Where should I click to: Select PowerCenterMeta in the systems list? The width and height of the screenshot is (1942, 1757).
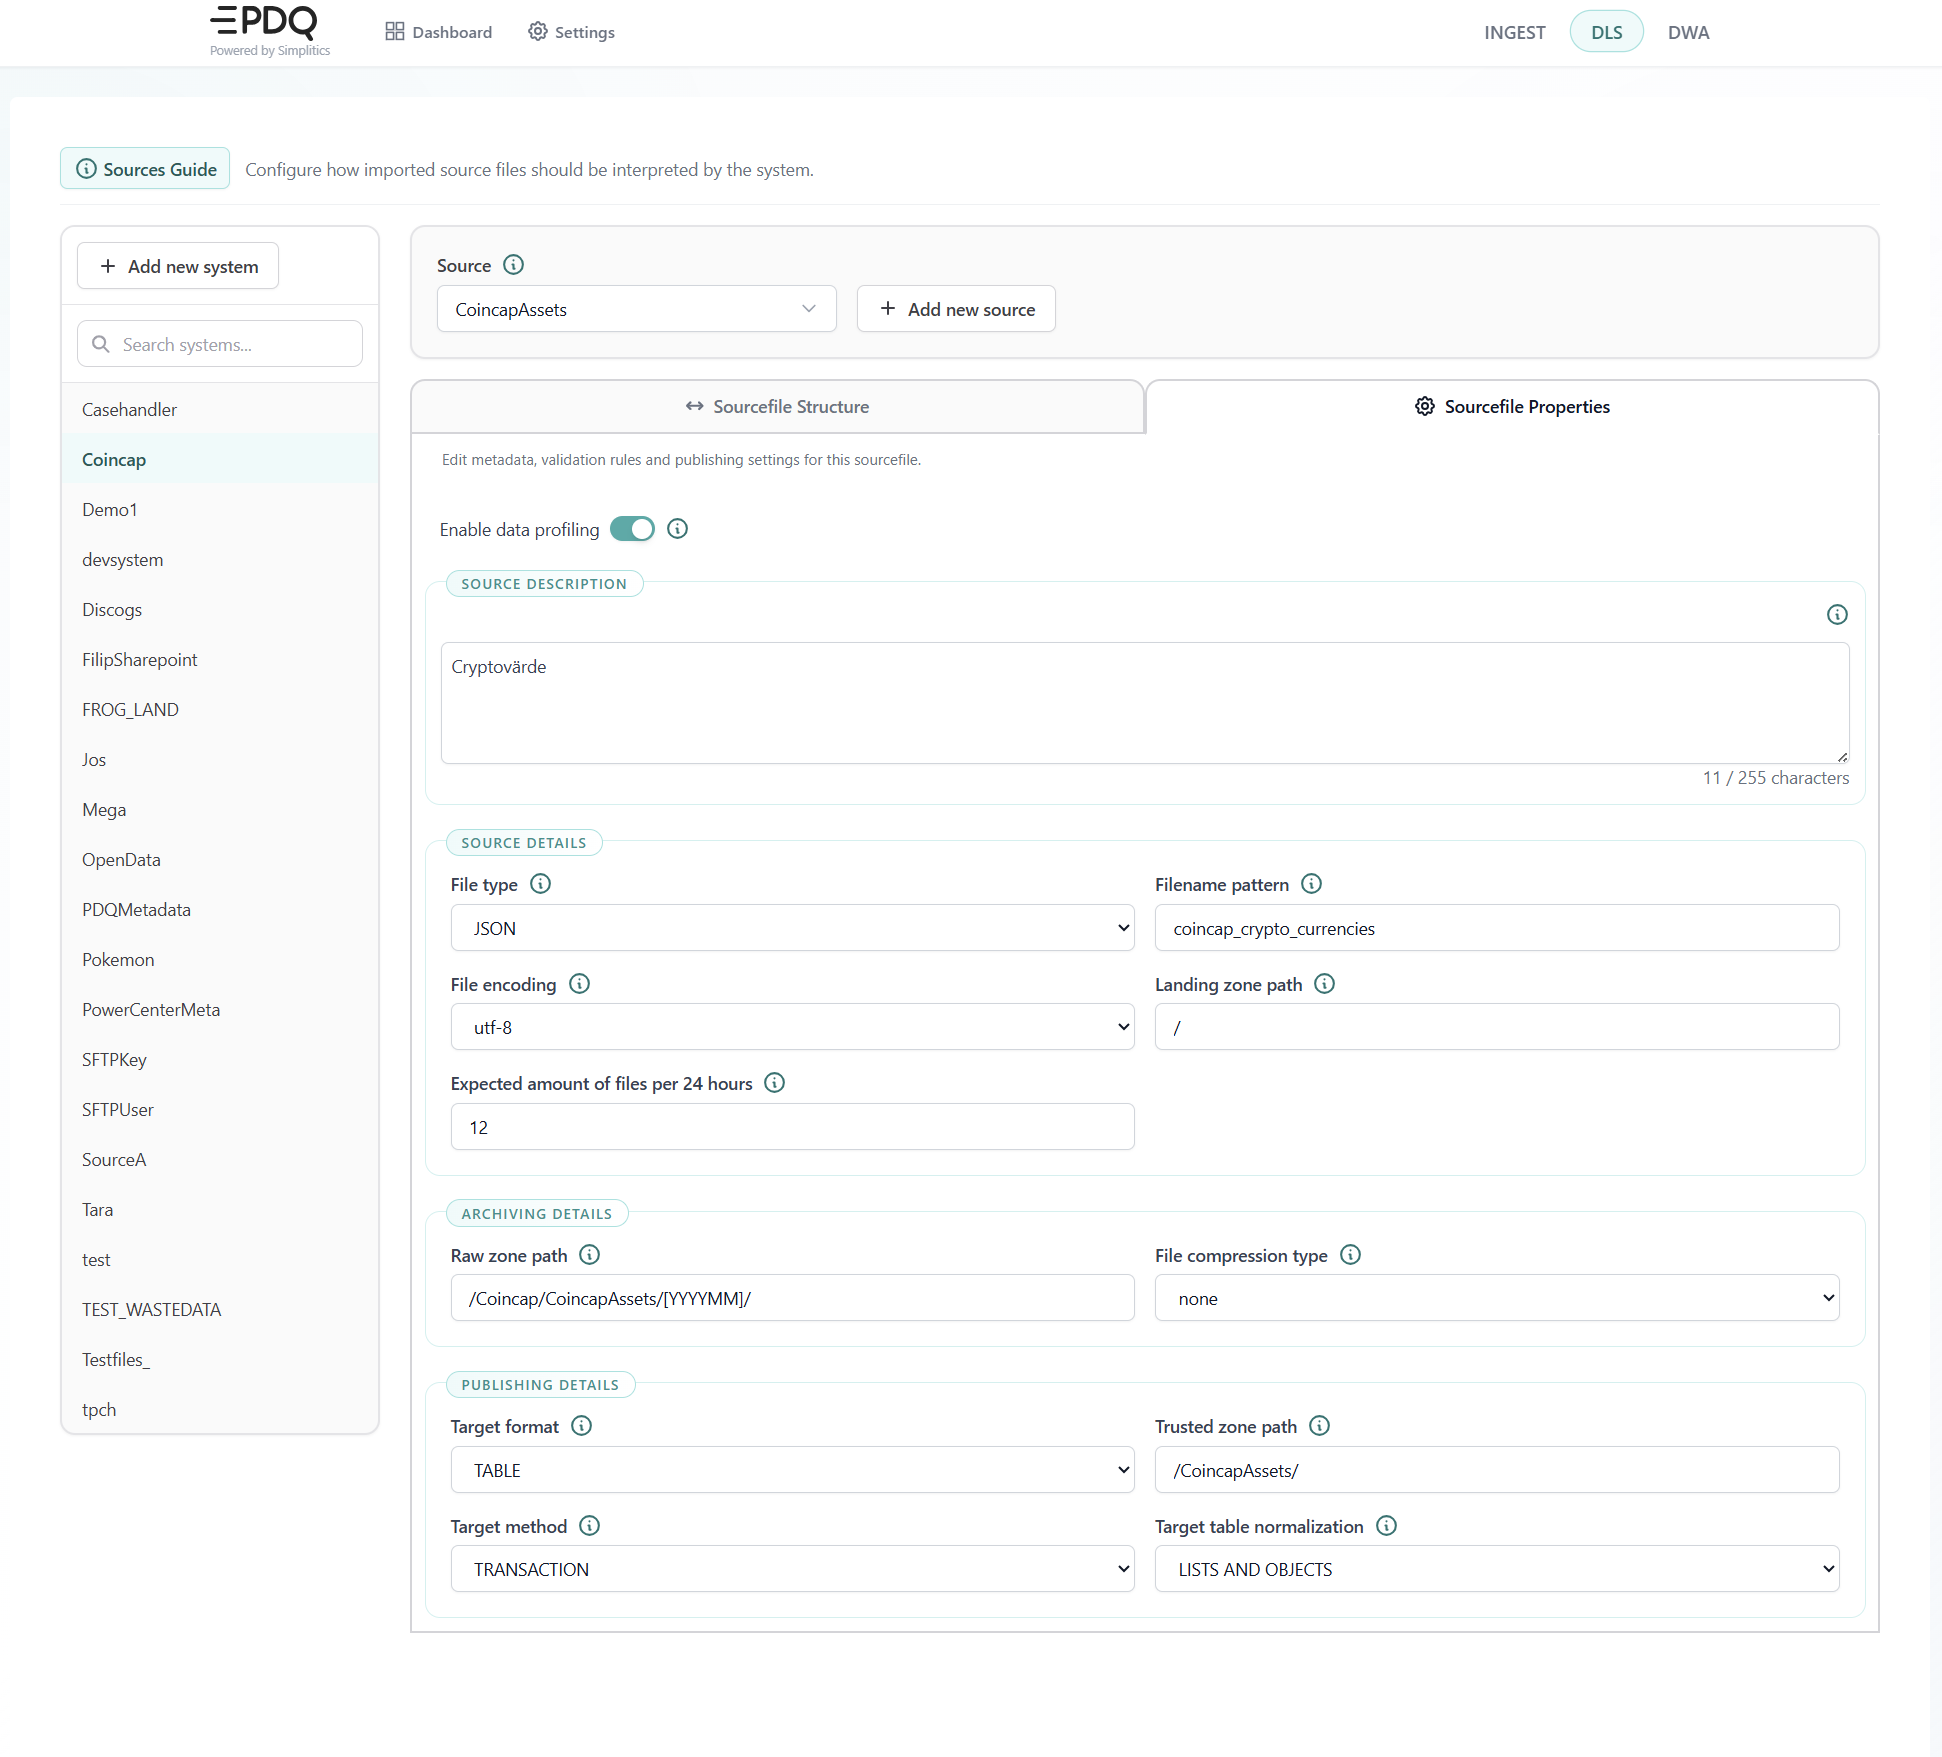point(220,1009)
